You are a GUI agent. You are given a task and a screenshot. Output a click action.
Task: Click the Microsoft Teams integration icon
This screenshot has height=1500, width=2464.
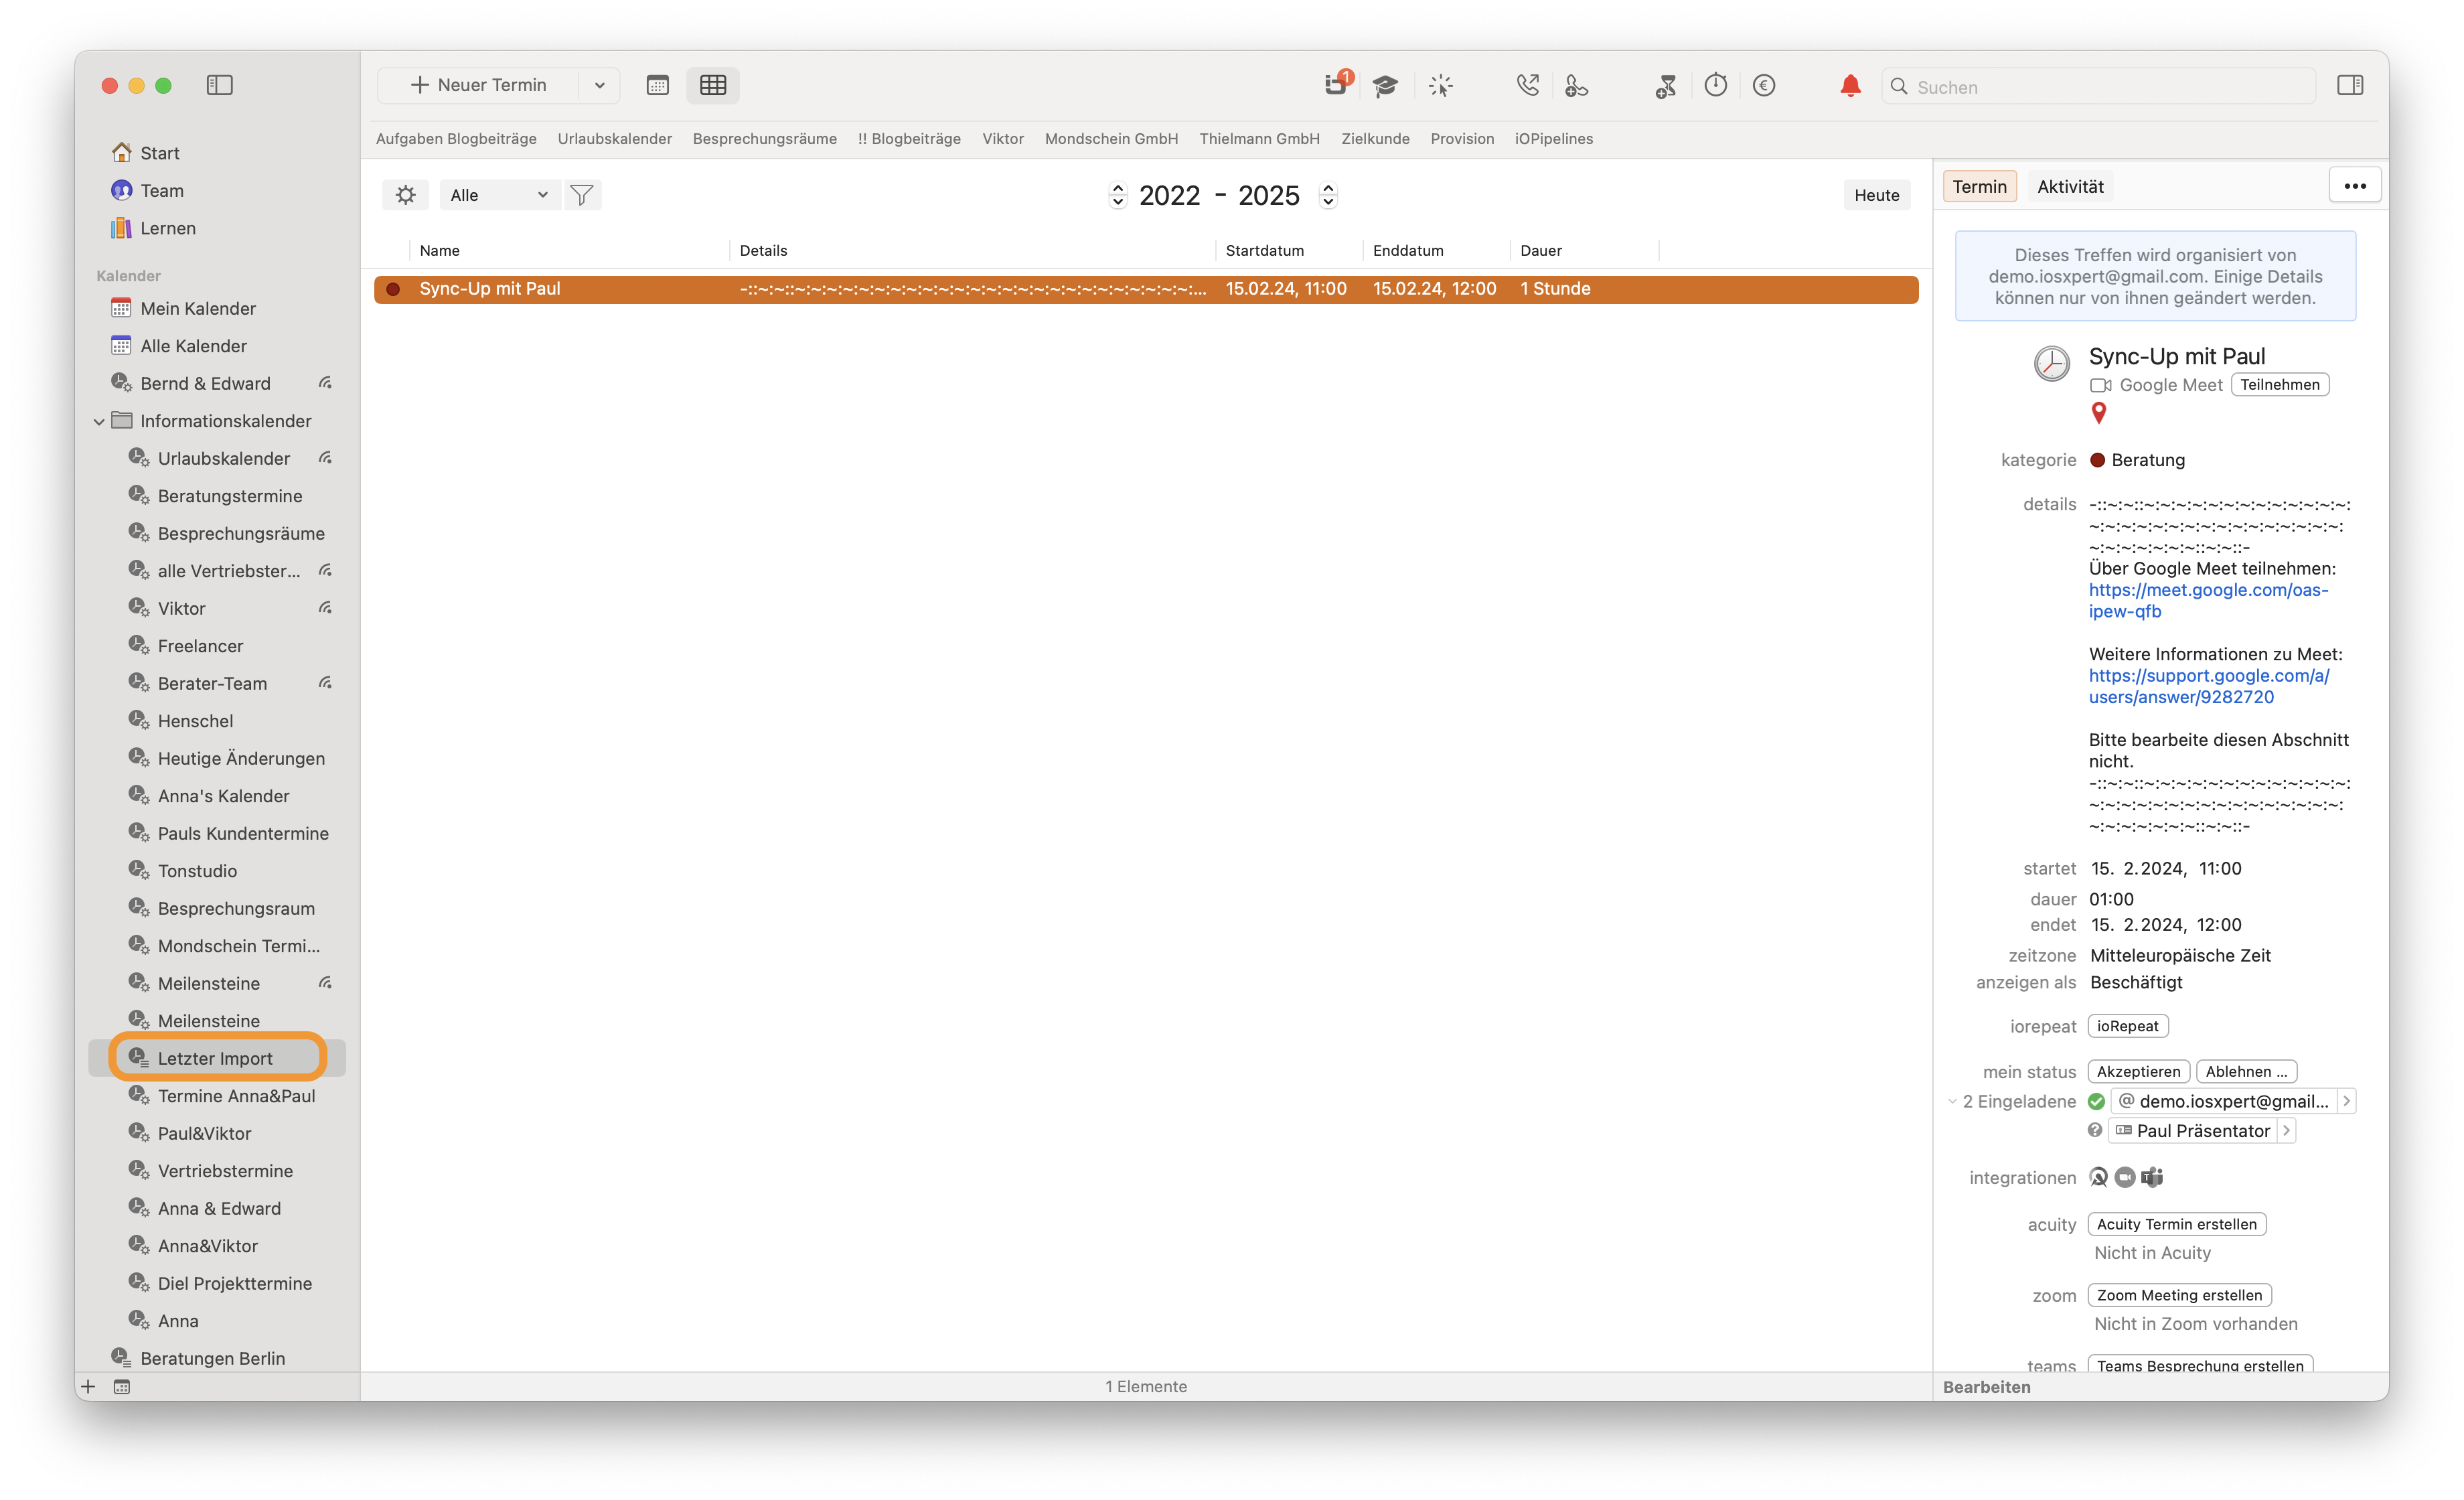(x=2152, y=1177)
